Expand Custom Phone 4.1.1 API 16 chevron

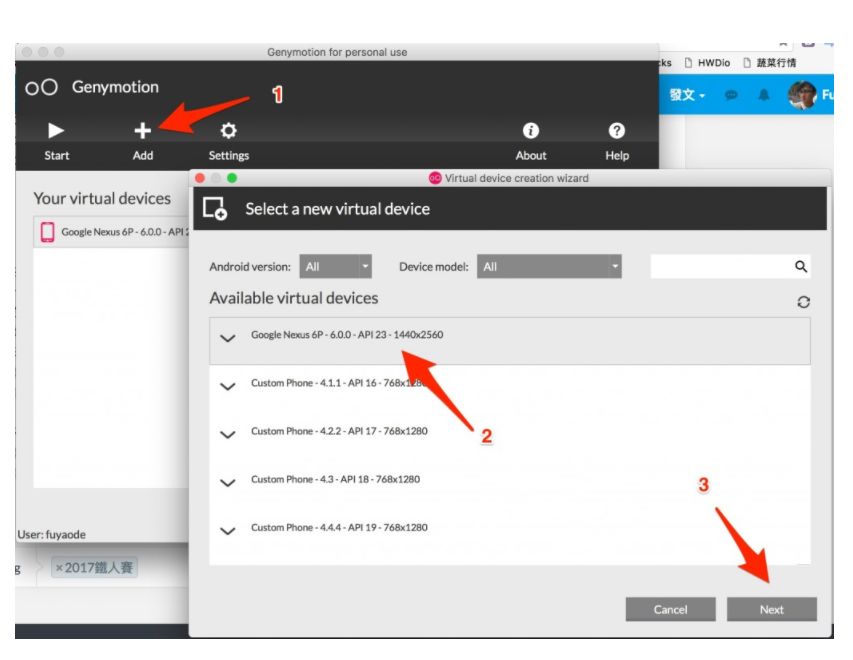227,386
